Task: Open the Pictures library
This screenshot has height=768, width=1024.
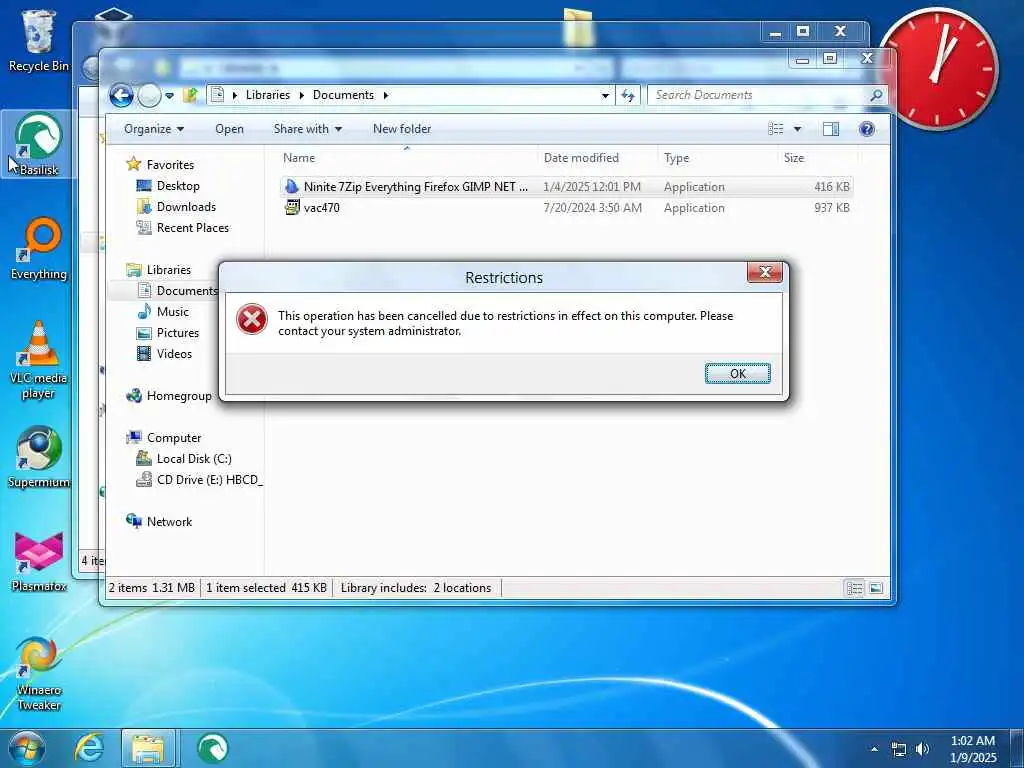Action: [x=177, y=332]
